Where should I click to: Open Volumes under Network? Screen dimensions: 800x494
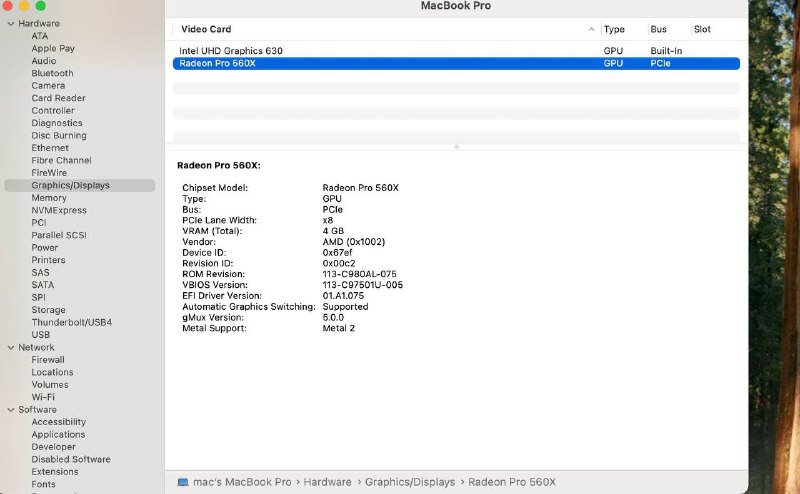click(49, 385)
